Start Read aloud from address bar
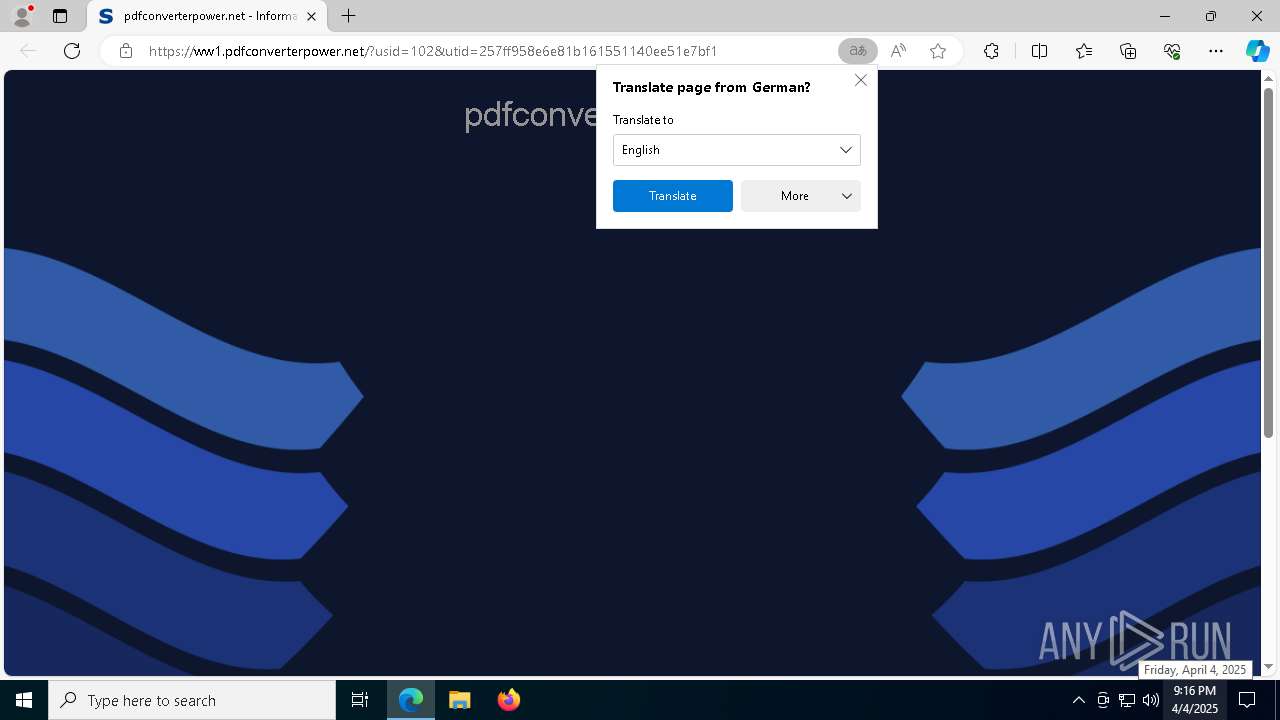 point(898,51)
